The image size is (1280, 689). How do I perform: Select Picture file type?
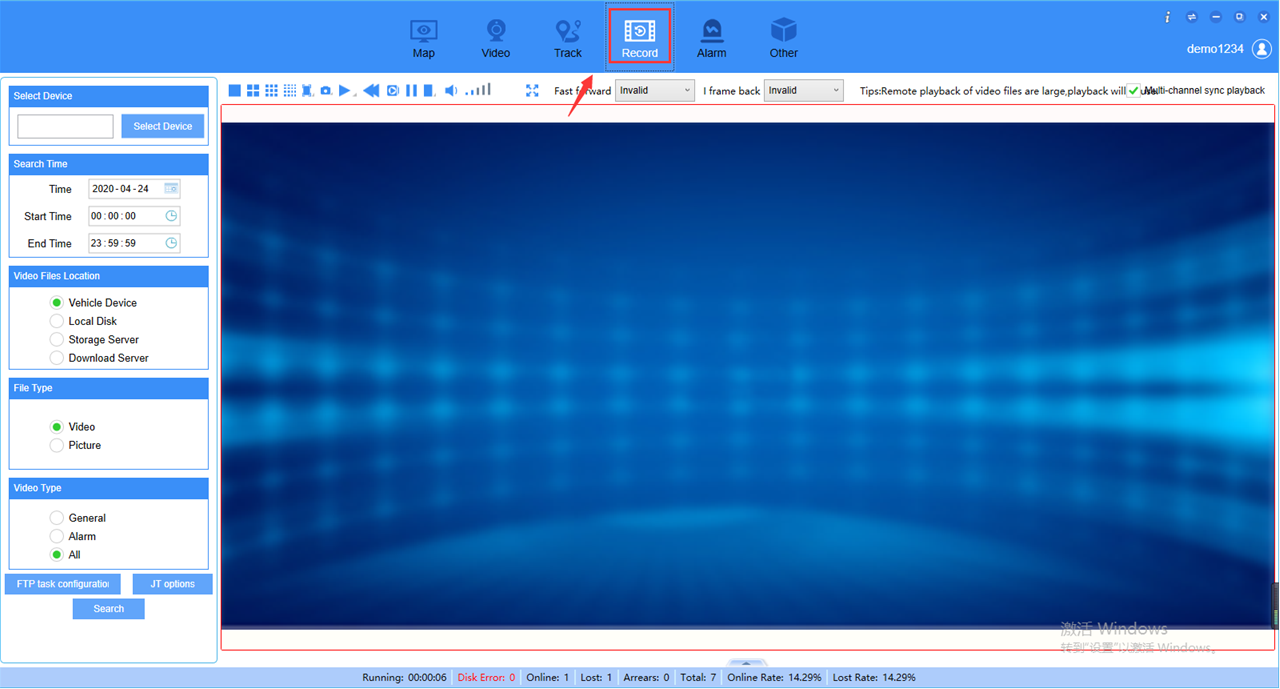(57, 445)
